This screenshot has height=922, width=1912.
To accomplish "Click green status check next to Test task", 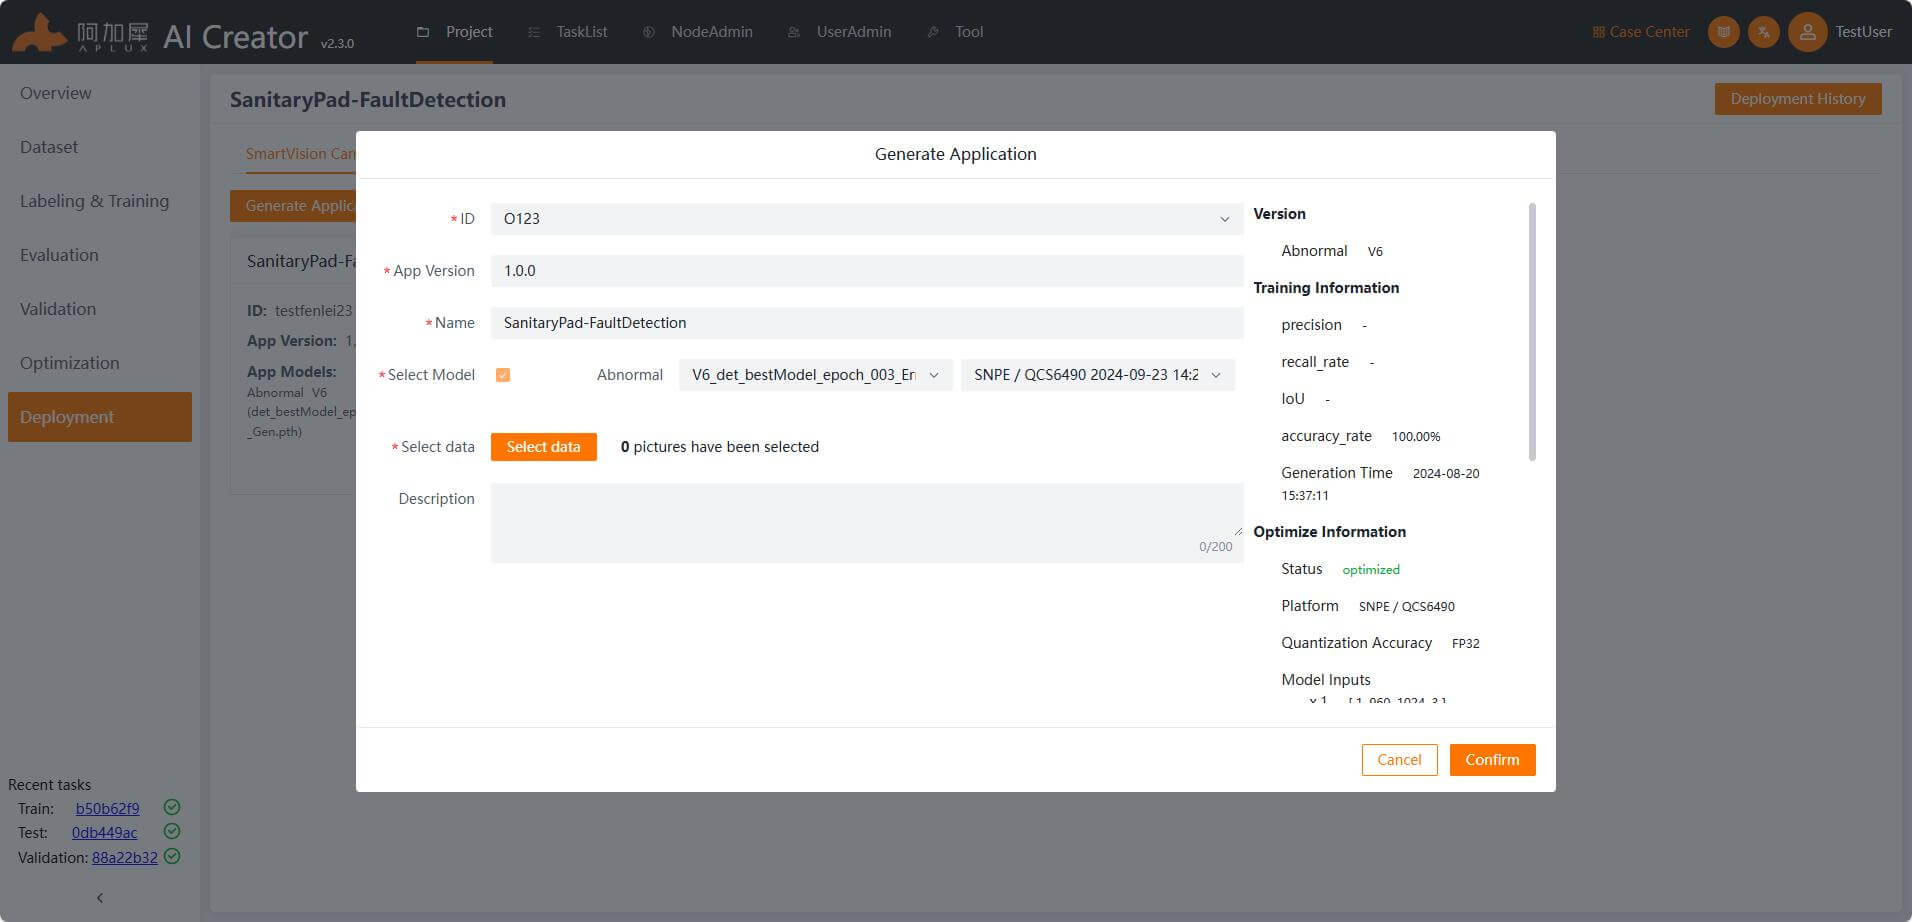I will pyautogui.click(x=172, y=831).
